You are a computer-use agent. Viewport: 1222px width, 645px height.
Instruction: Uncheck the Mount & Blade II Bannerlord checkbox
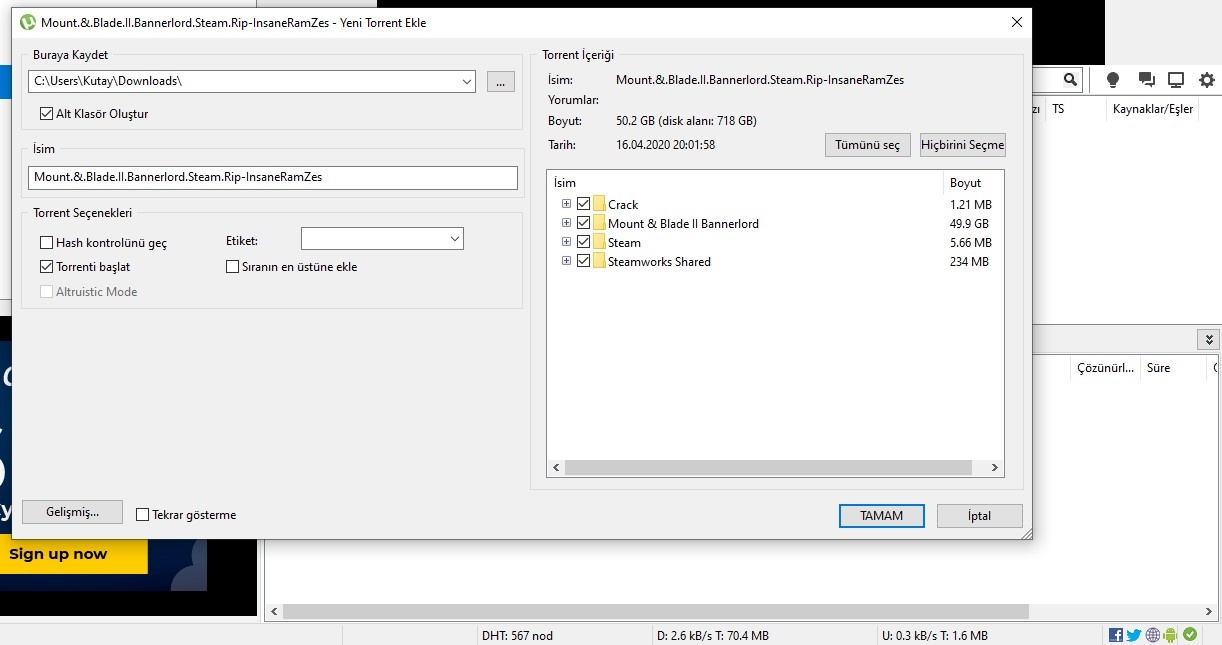583,223
